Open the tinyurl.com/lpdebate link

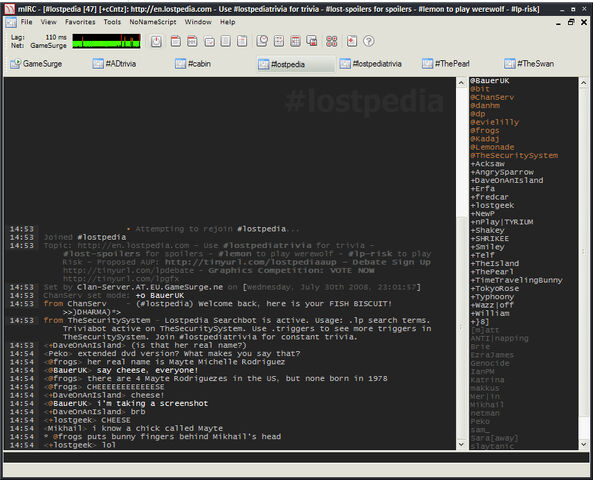coord(128,270)
